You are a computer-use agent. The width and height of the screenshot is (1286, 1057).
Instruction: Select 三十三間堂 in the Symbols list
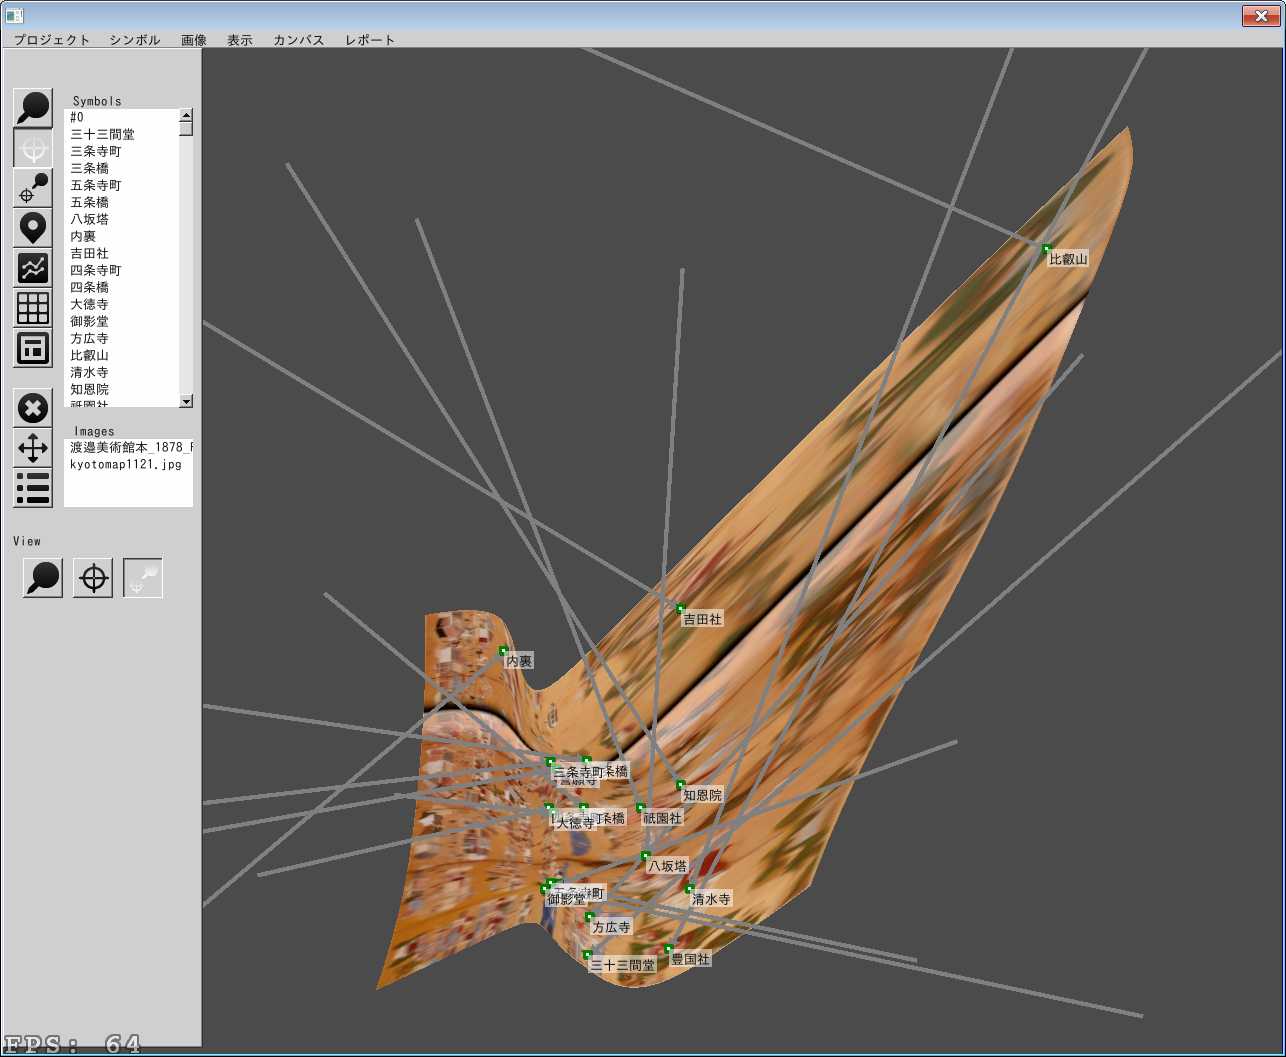121,134
